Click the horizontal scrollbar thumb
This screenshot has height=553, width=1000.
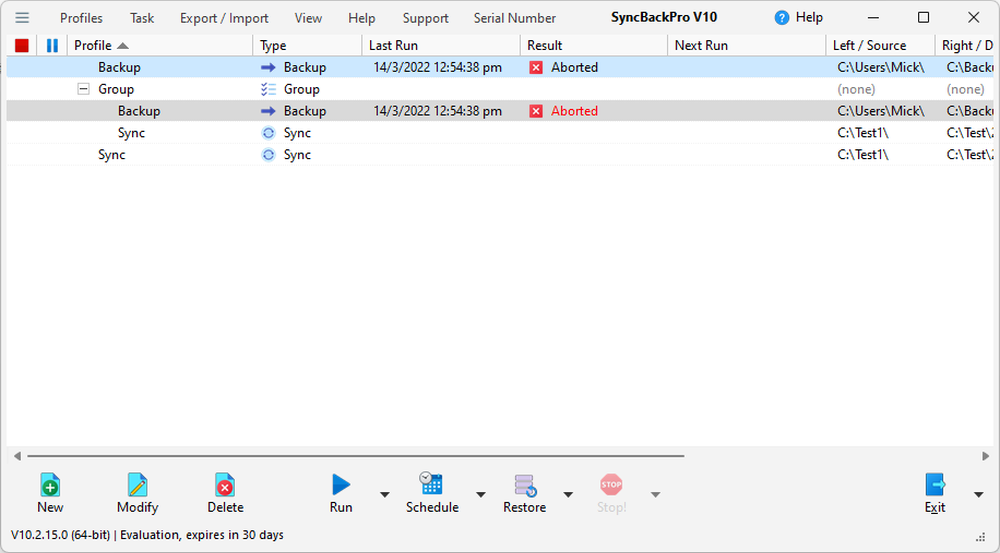tap(356, 456)
